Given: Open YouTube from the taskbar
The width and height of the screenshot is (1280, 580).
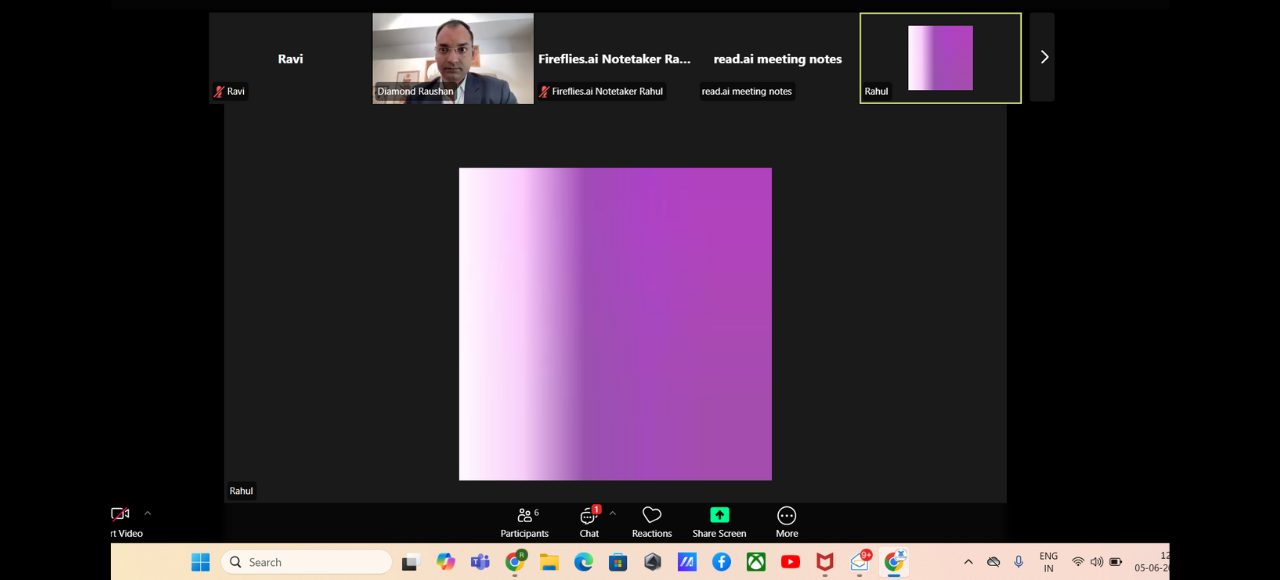Looking at the screenshot, I should coord(790,562).
